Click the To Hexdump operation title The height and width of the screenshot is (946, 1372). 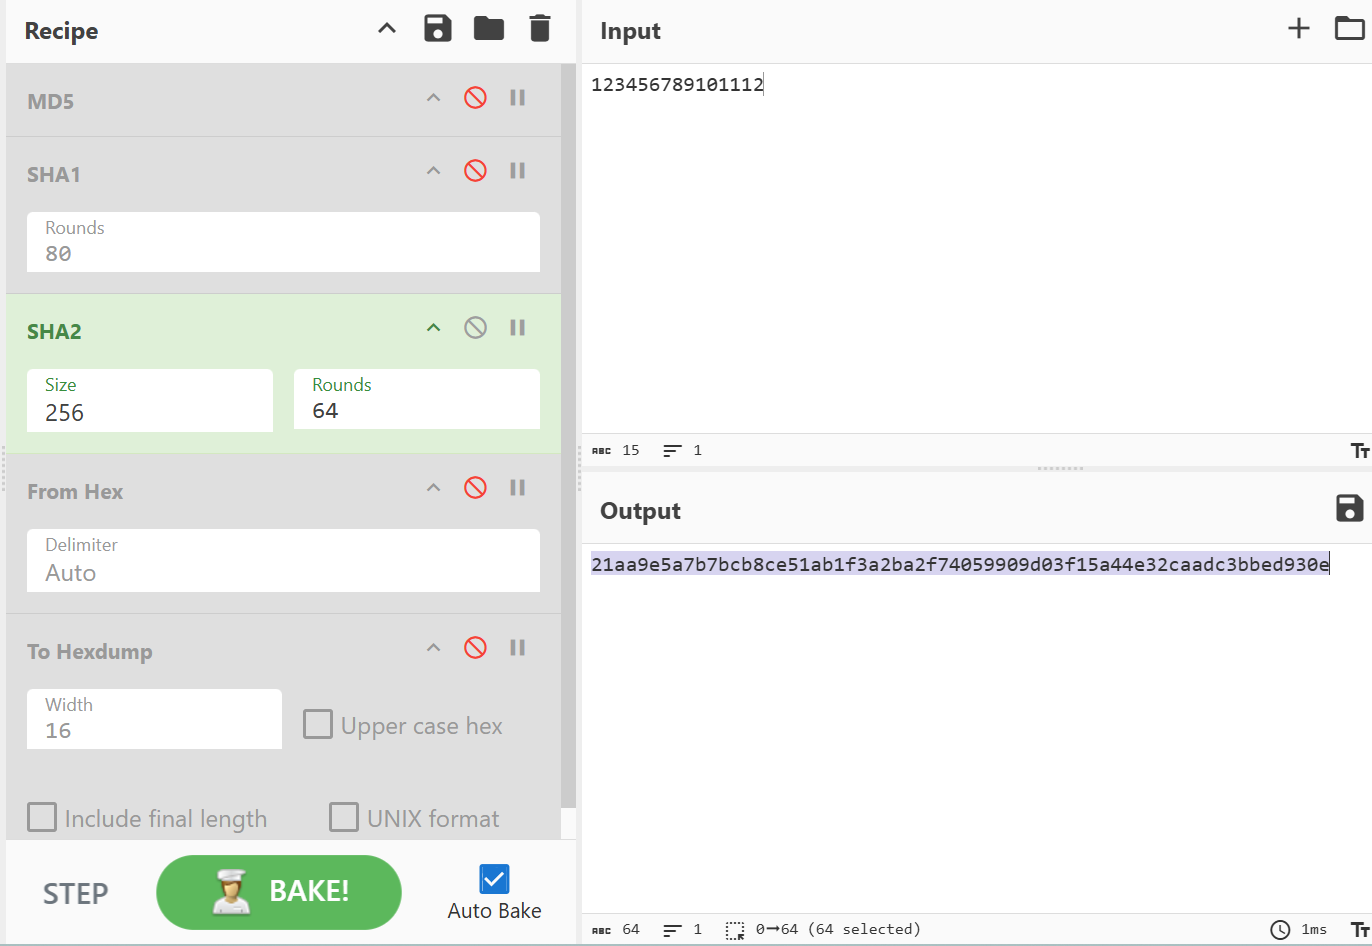pos(90,652)
